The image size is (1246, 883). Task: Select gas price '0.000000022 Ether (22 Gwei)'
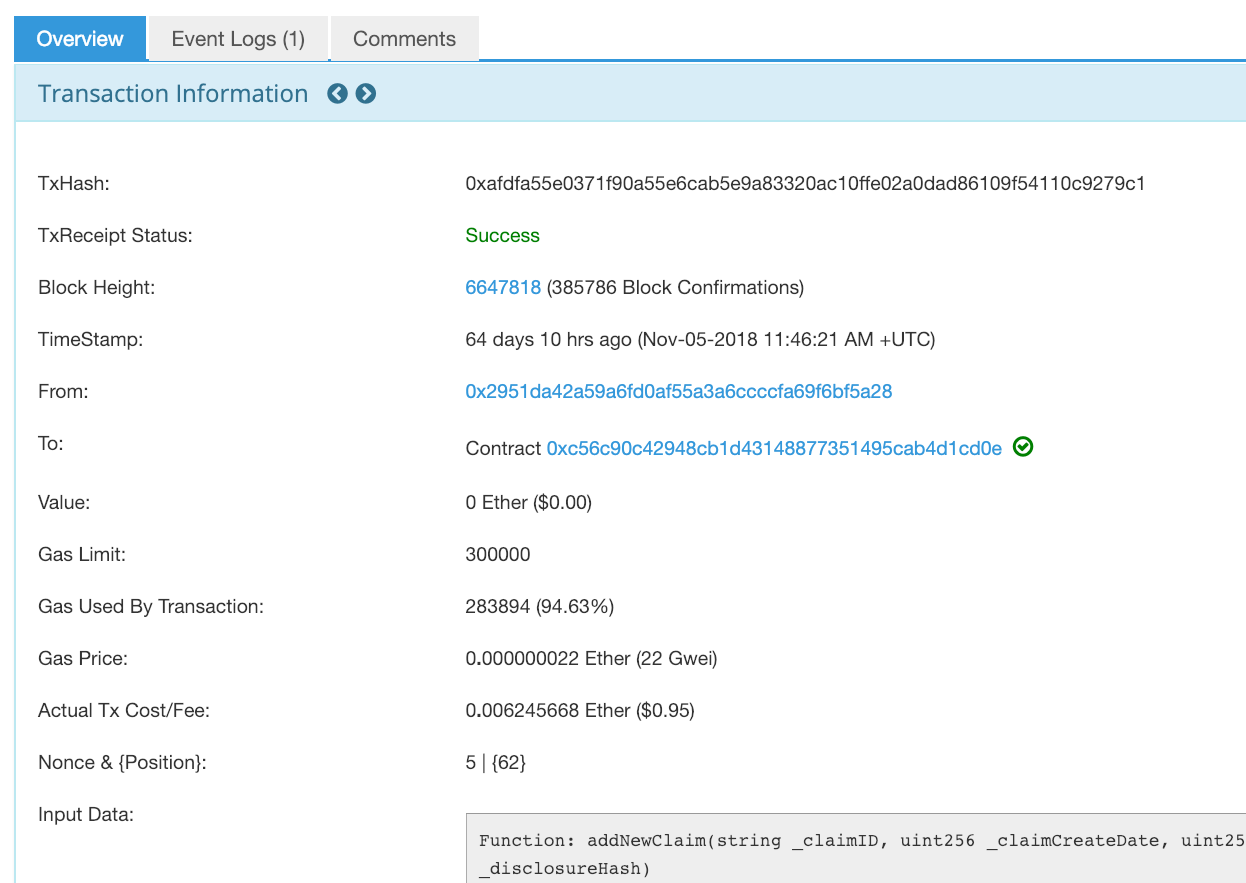pos(591,658)
